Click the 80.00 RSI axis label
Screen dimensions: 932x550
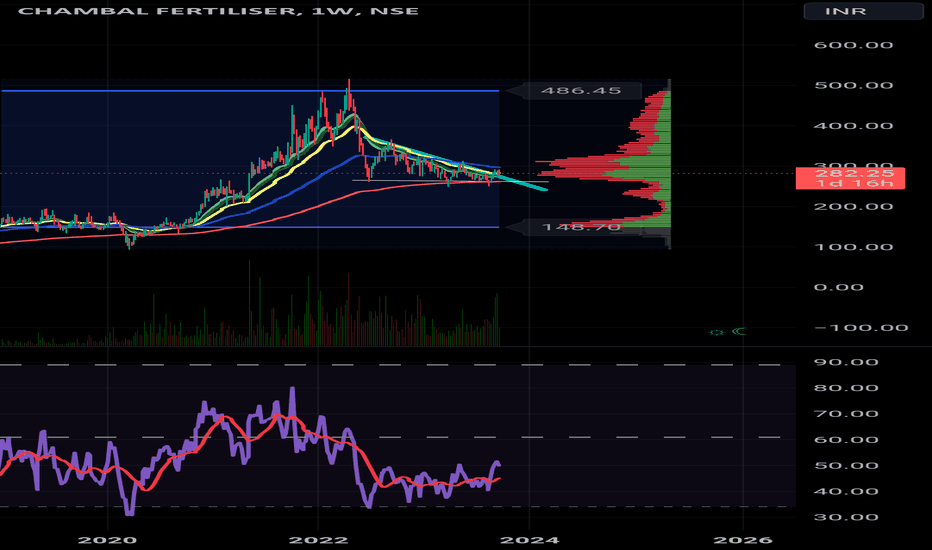tap(846, 388)
